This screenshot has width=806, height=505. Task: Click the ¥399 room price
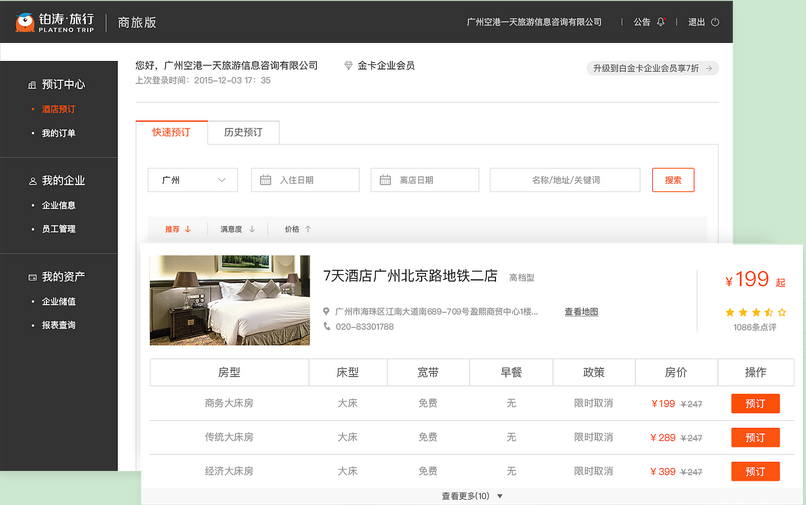663,472
